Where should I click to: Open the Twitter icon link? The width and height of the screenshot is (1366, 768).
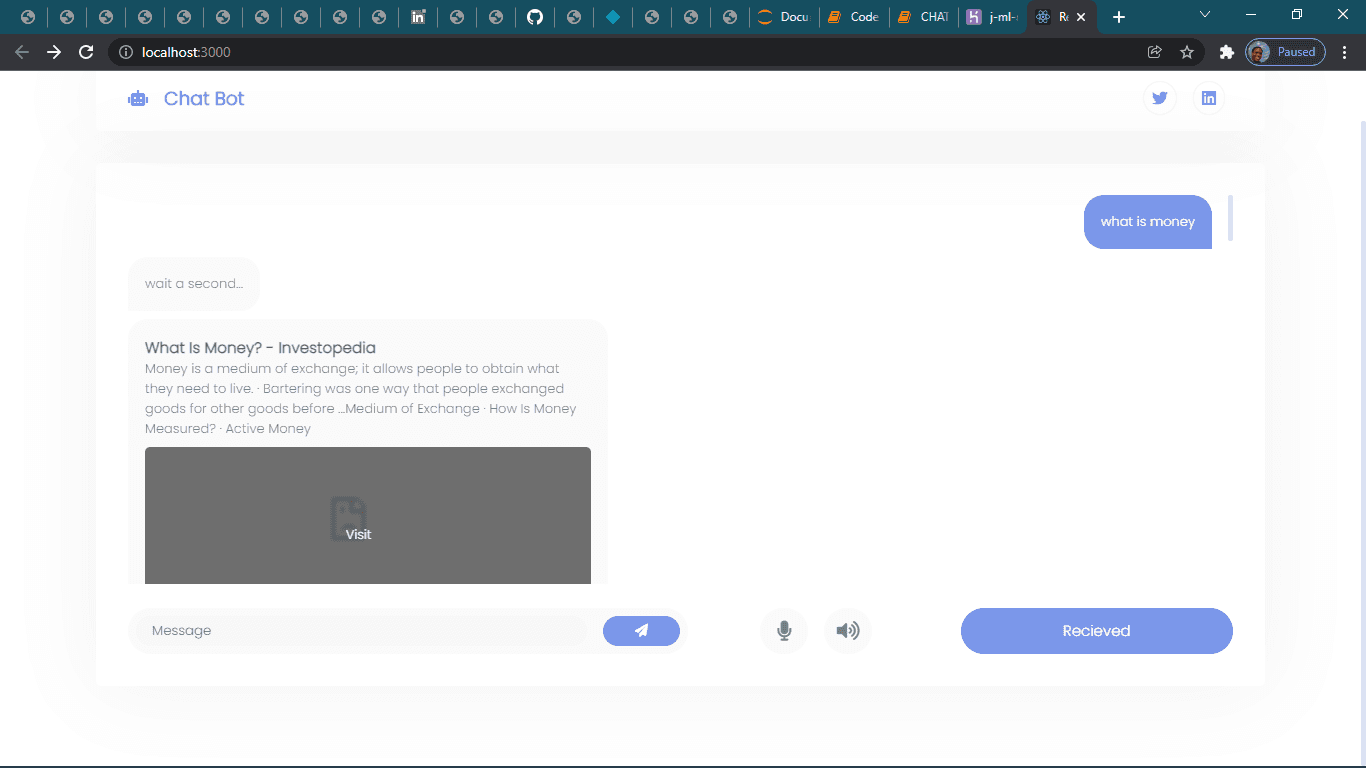[x=1160, y=98]
